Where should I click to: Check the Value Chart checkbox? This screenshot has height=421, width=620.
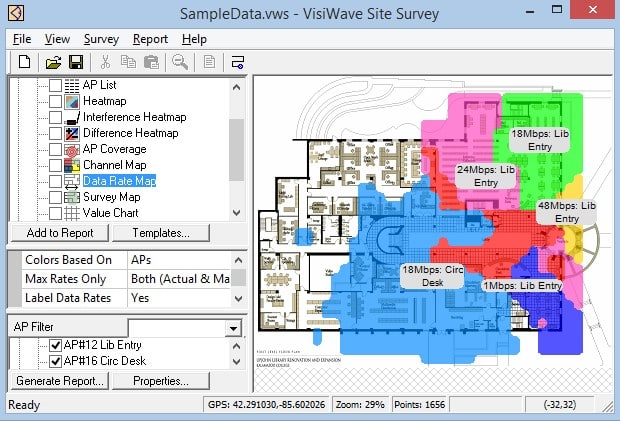(x=55, y=213)
